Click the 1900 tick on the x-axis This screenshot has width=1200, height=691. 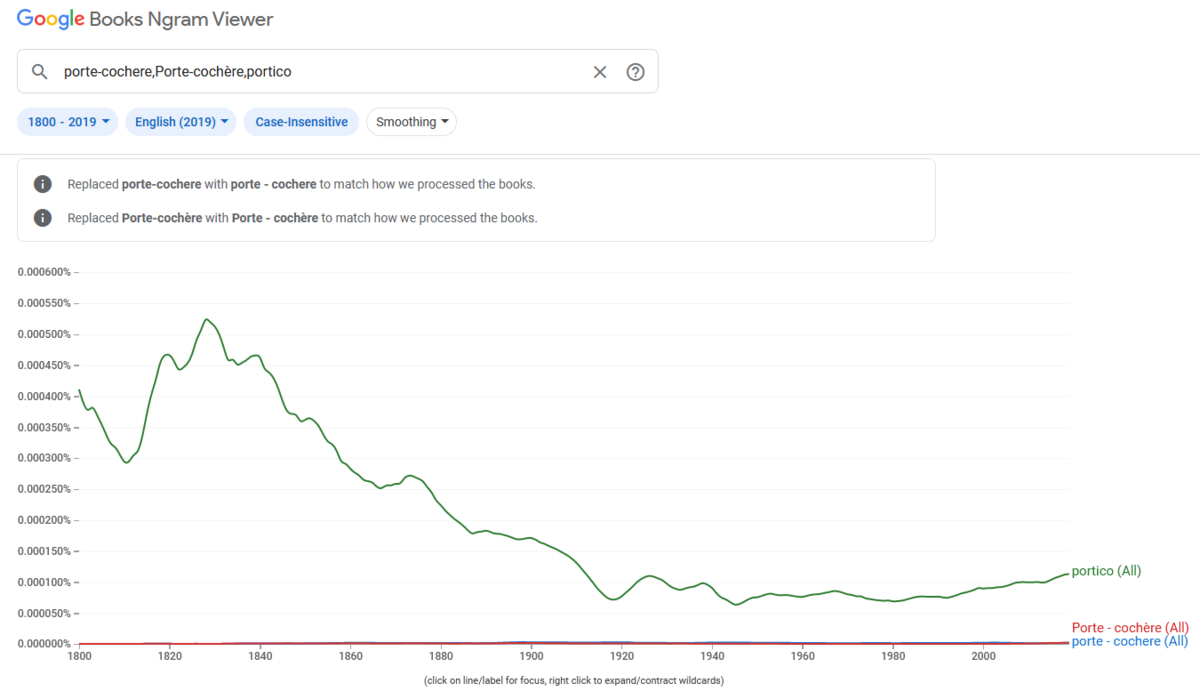pyautogui.click(x=531, y=656)
